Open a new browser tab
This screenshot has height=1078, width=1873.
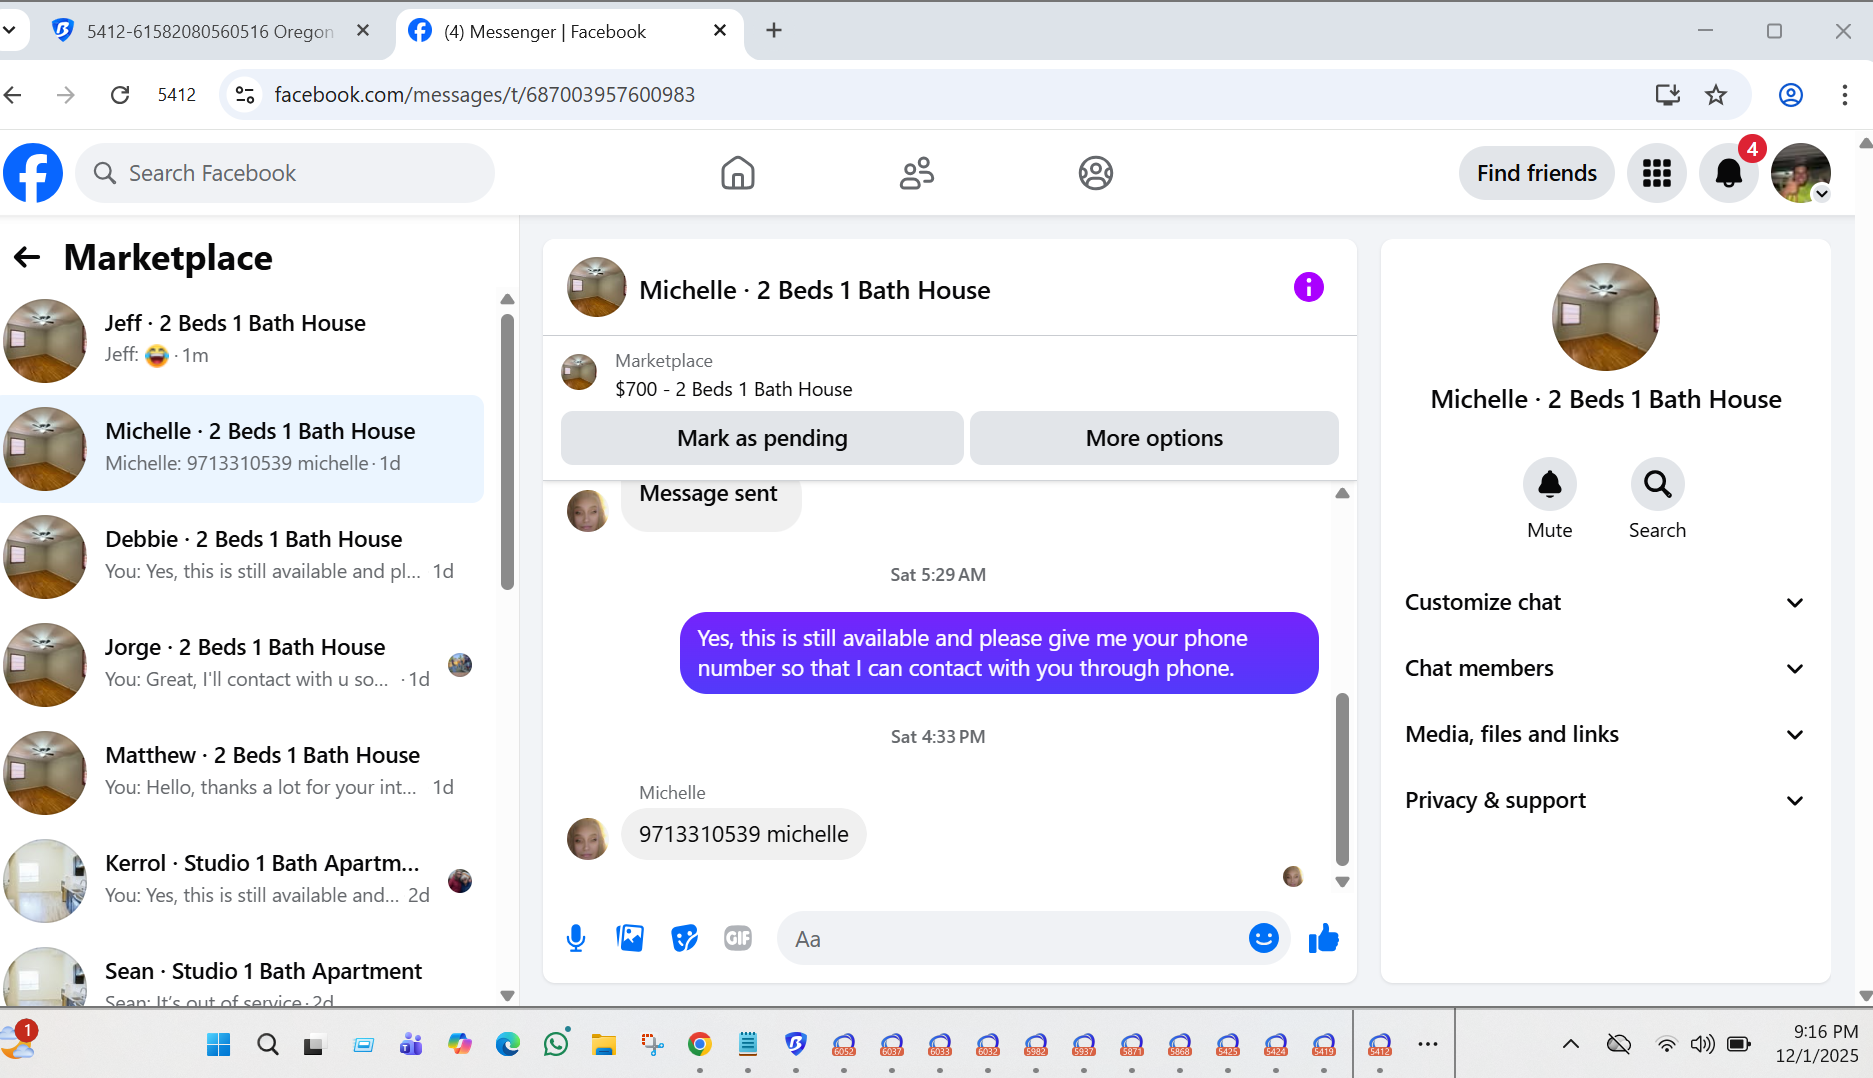(774, 31)
